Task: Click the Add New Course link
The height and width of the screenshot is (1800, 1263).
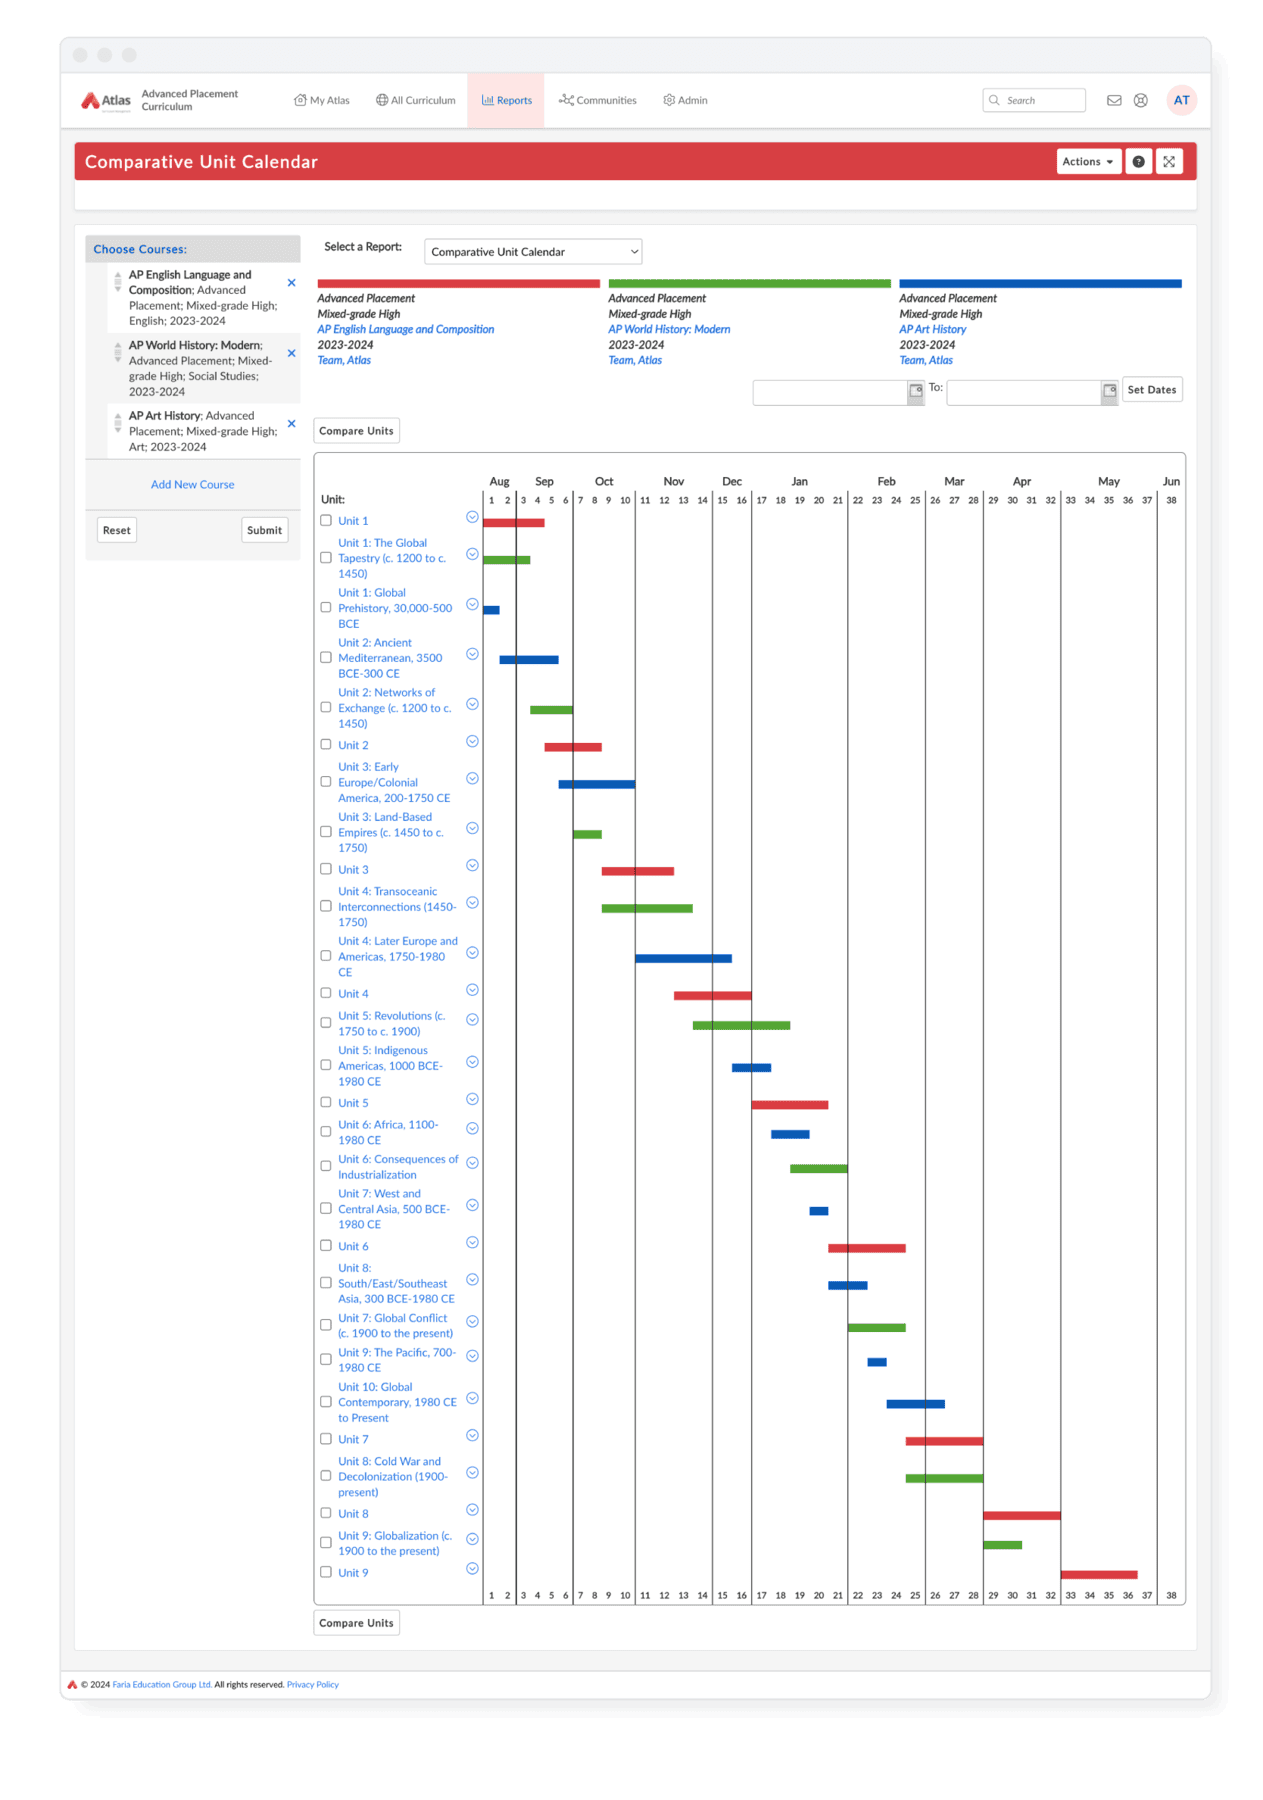Action: tap(192, 485)
